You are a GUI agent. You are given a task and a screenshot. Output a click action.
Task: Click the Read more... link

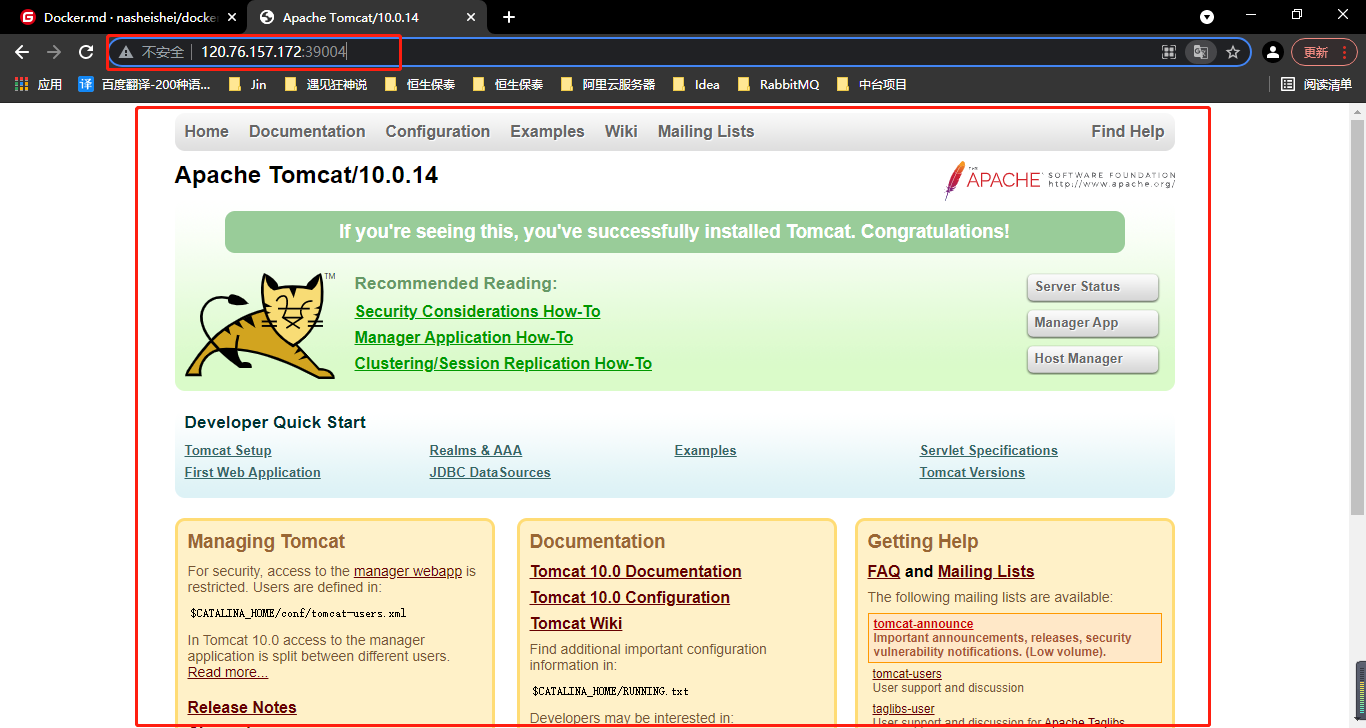[228, 673]
